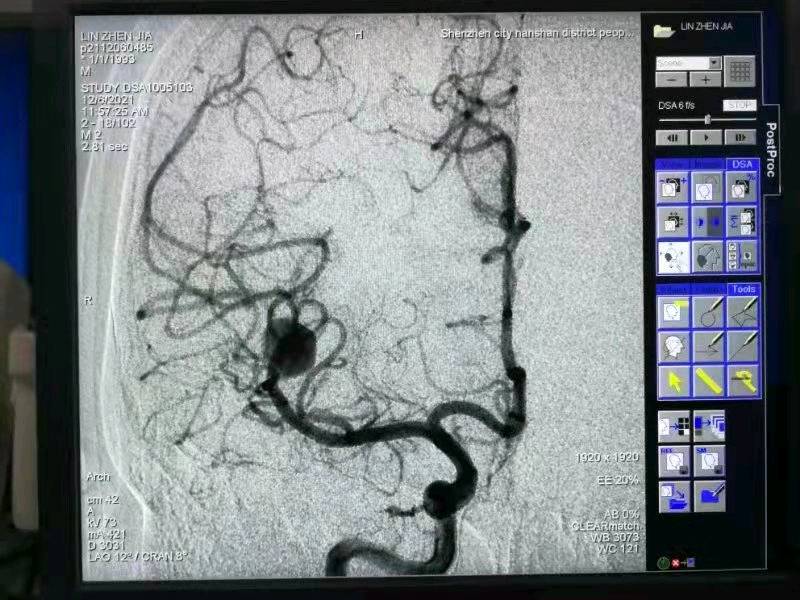Click the green power status icon
The width and height of the screenshot is (800, 600).
point(663,564)
